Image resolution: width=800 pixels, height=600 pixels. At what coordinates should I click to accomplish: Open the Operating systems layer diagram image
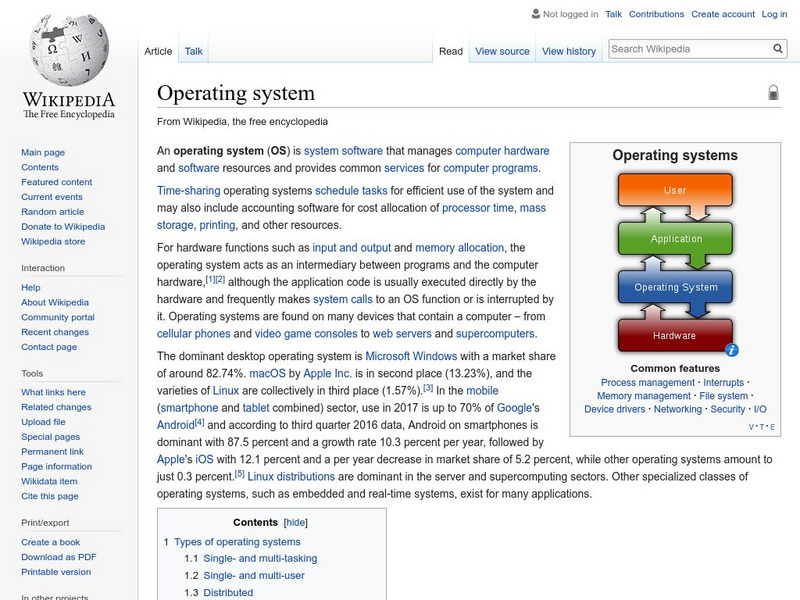tap(675, 264)
